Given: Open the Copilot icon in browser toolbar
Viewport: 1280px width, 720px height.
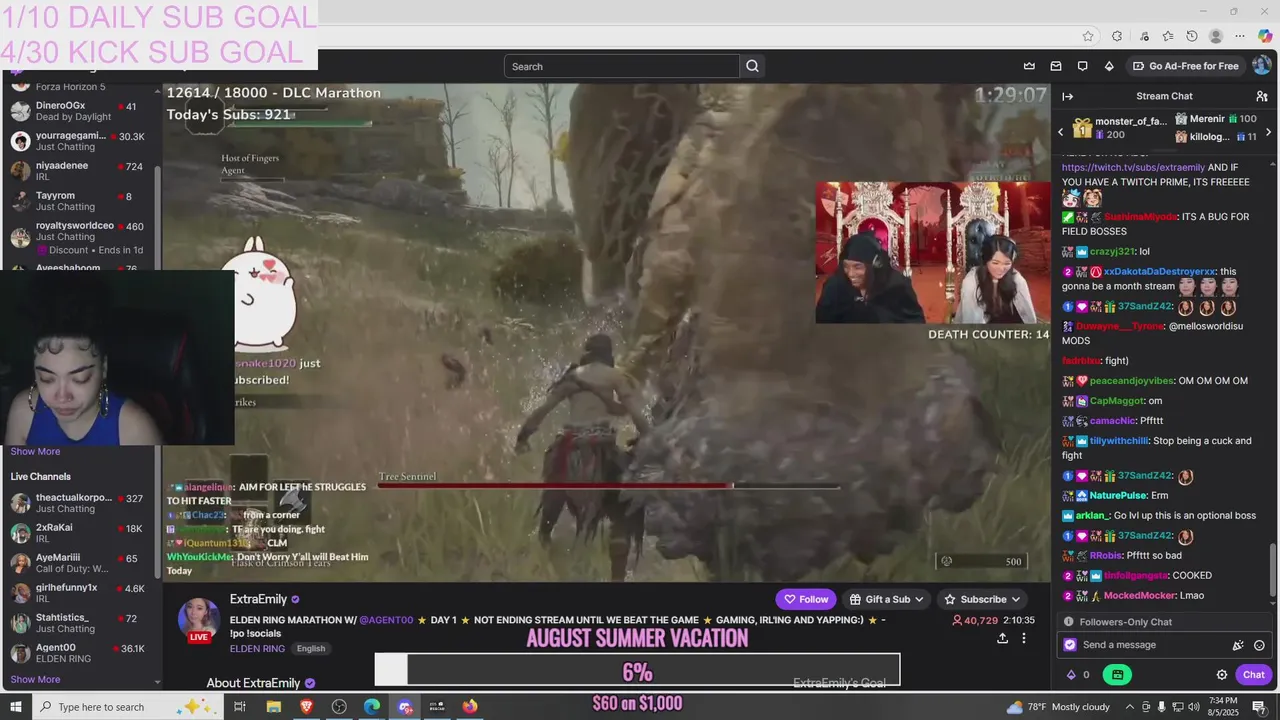Looking at the screenshot, I should coord(1265,36).
